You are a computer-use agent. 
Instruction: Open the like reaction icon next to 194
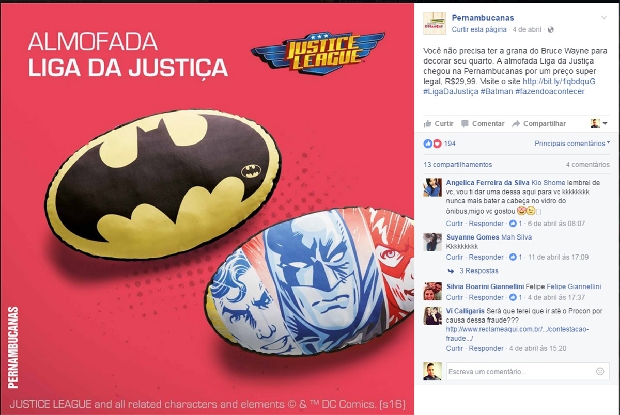[x=428, y=143]
